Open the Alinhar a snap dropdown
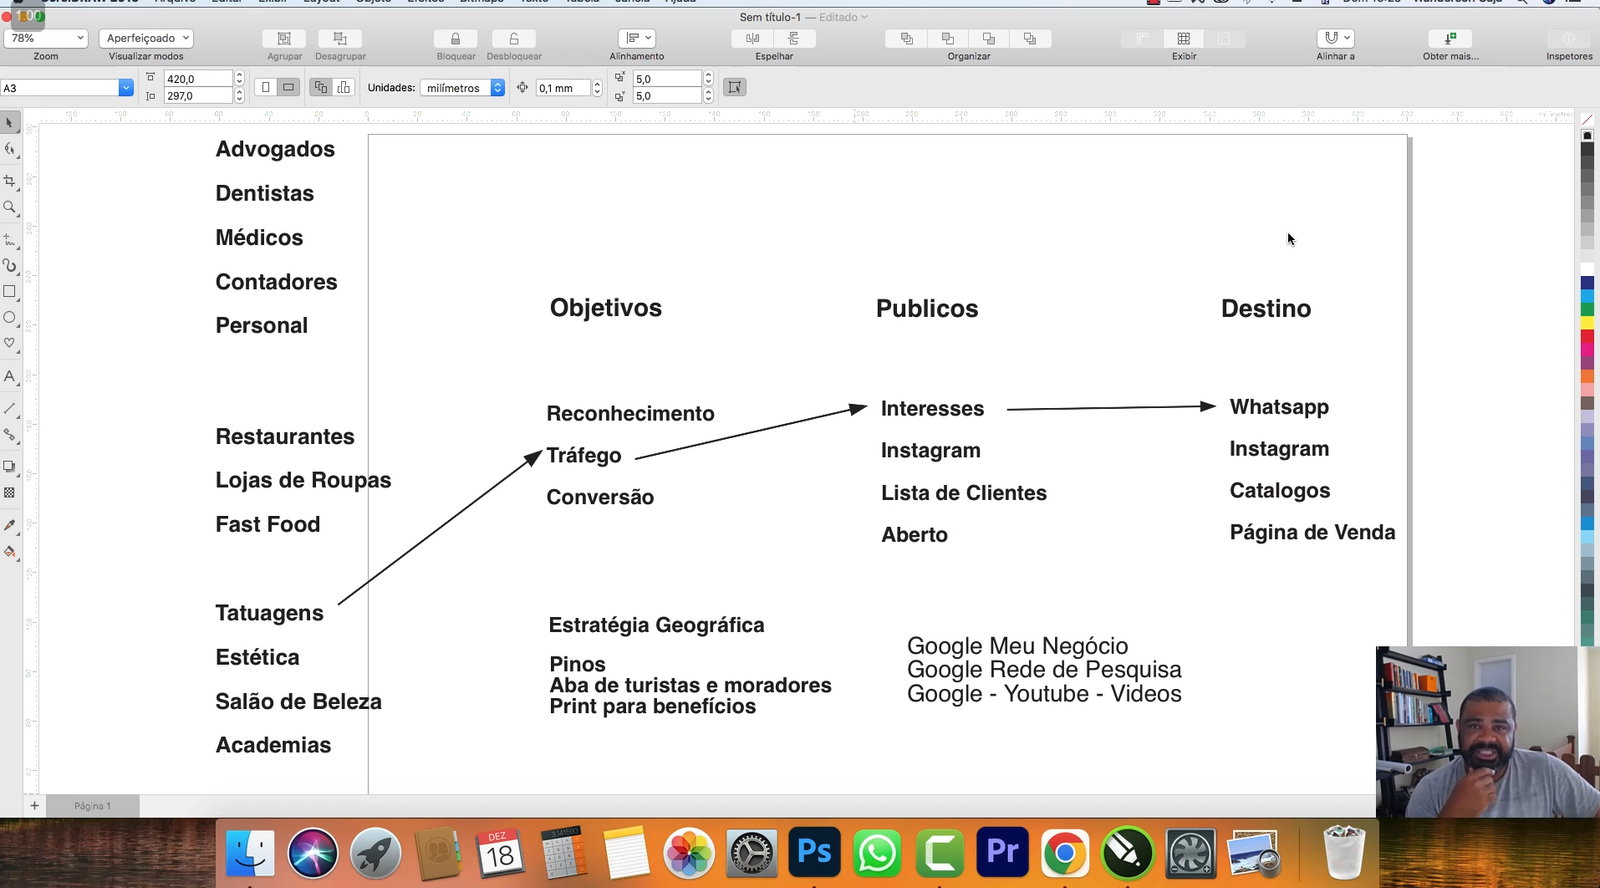Viewport: 1600px width, 888px height. coord(1336,38)
